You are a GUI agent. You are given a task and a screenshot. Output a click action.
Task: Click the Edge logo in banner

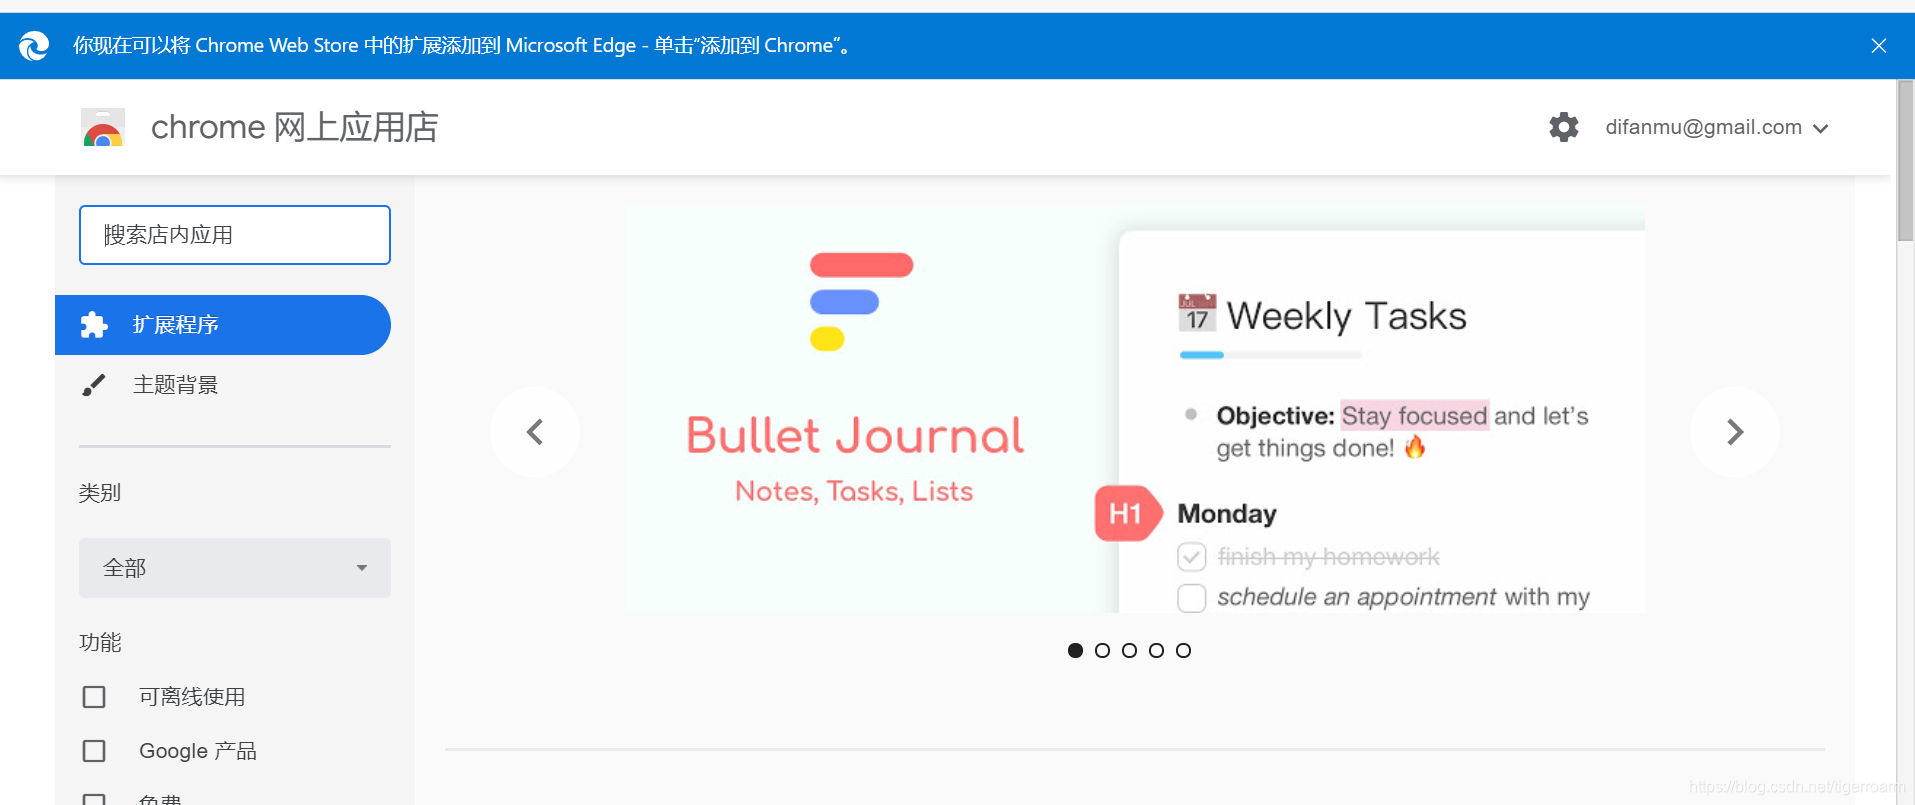(x=34, y=46)
